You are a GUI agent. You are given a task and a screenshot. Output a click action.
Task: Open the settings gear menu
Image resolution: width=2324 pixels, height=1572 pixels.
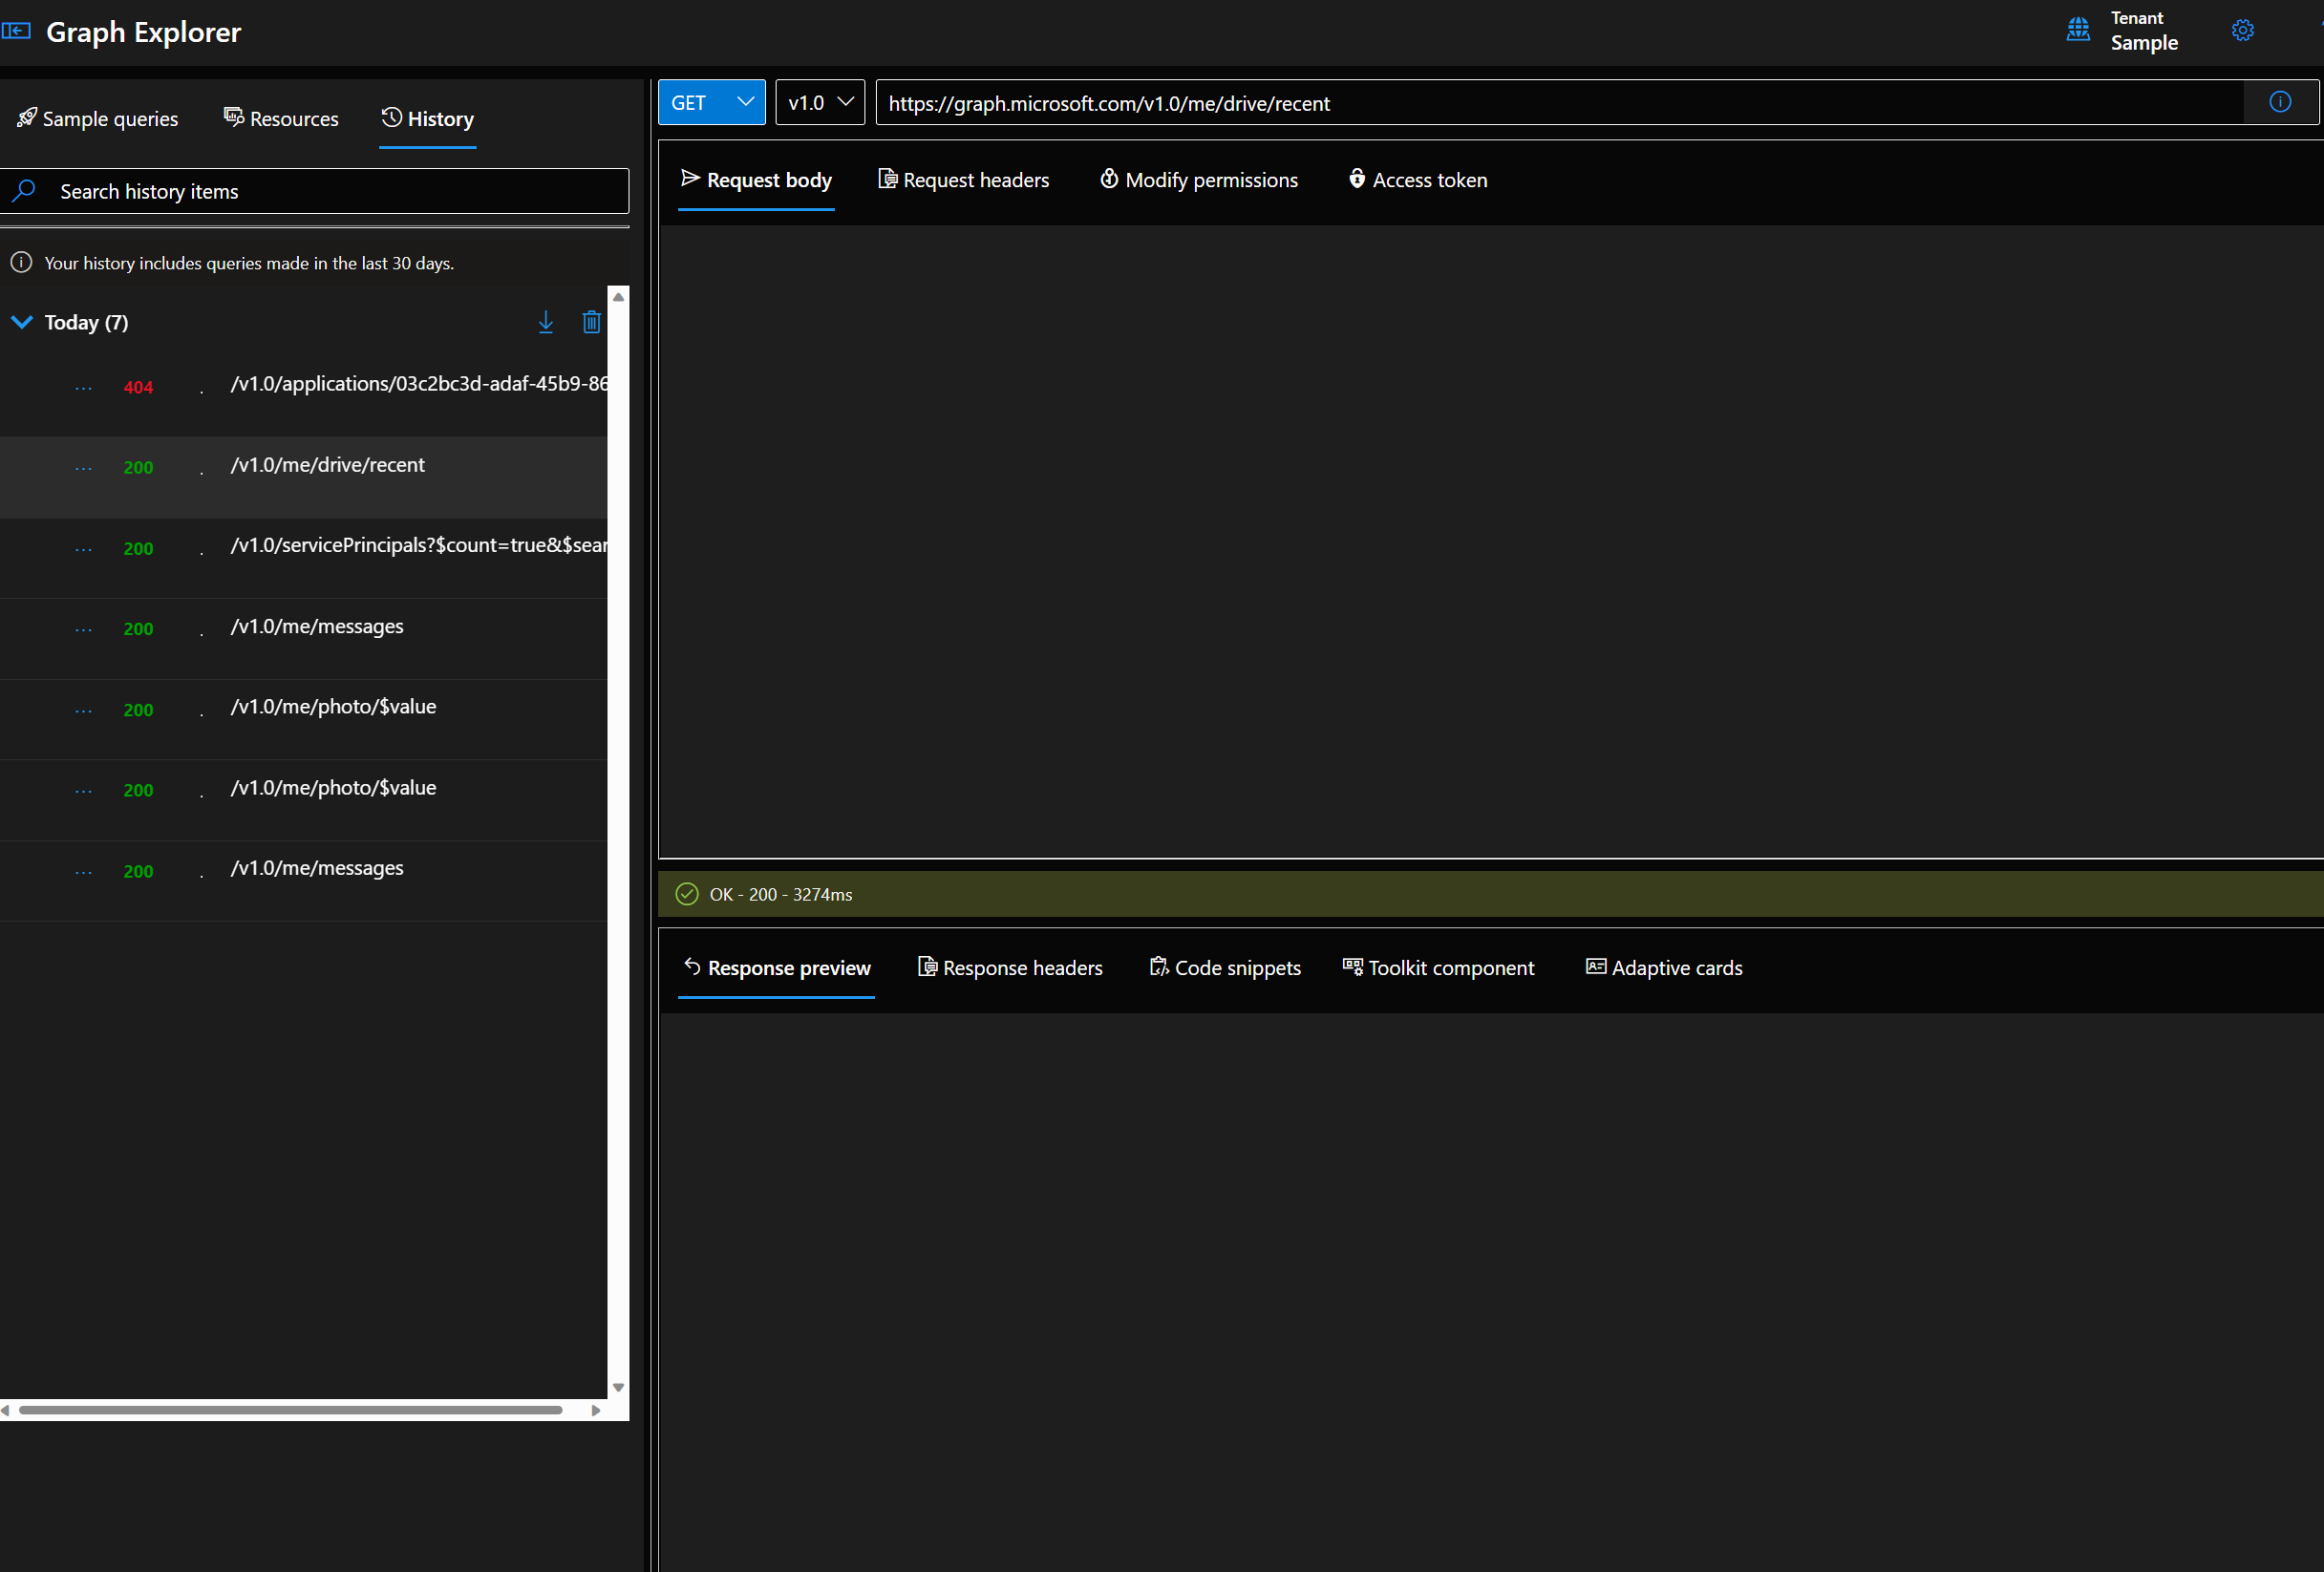(x=2243, y=30)
